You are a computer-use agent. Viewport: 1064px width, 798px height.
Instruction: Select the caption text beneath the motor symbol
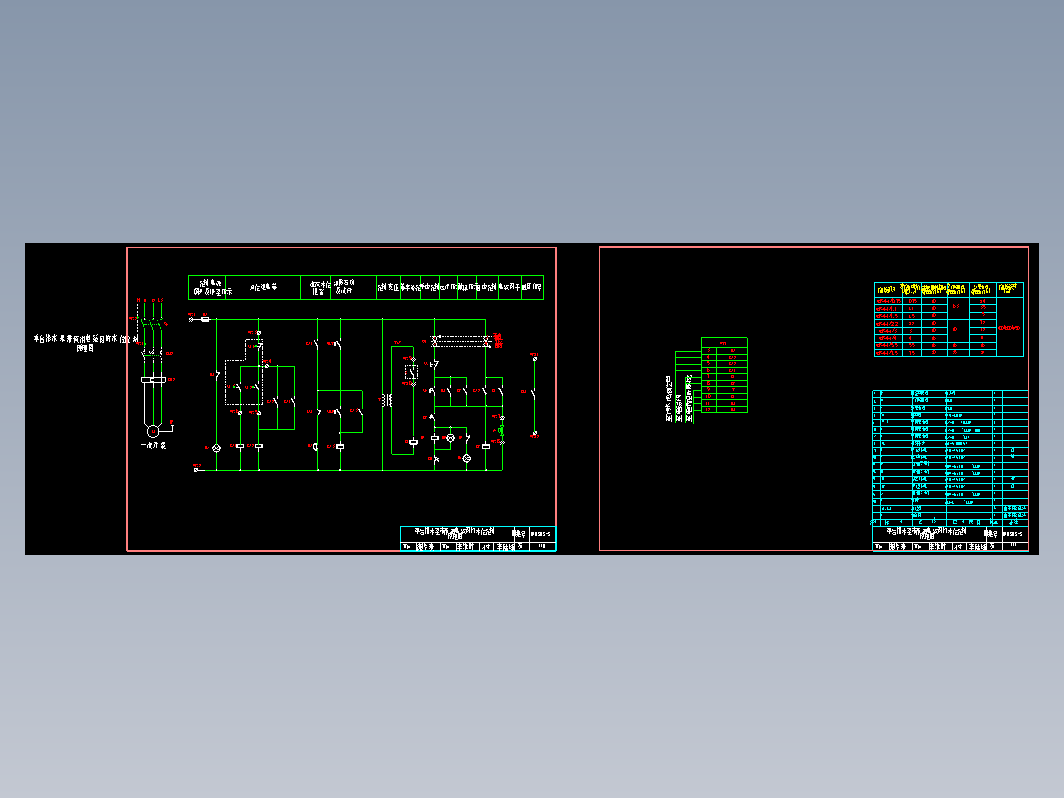click(x=153, y=446)
